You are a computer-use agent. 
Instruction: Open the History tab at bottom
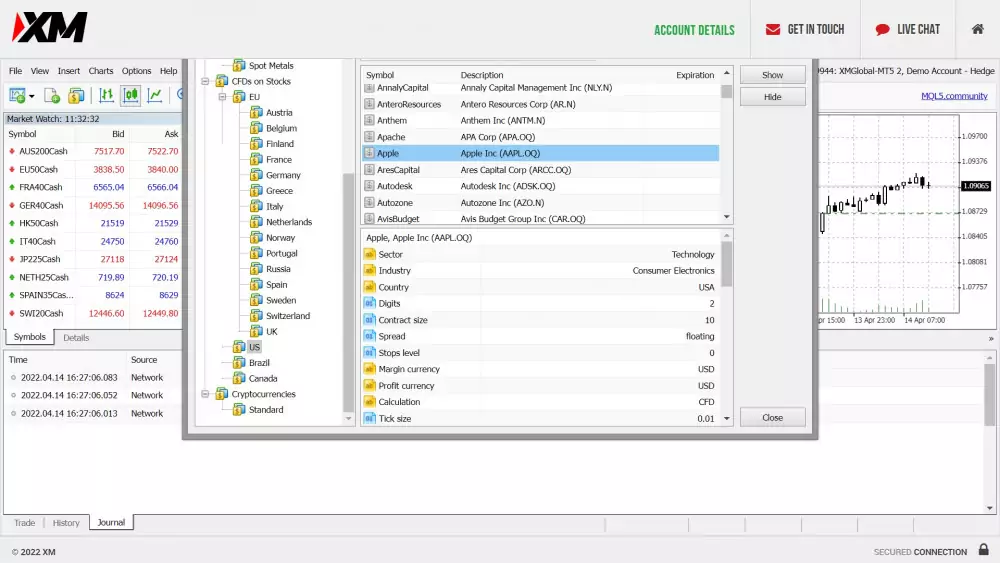pyautogui.click(x=66, y=523)
